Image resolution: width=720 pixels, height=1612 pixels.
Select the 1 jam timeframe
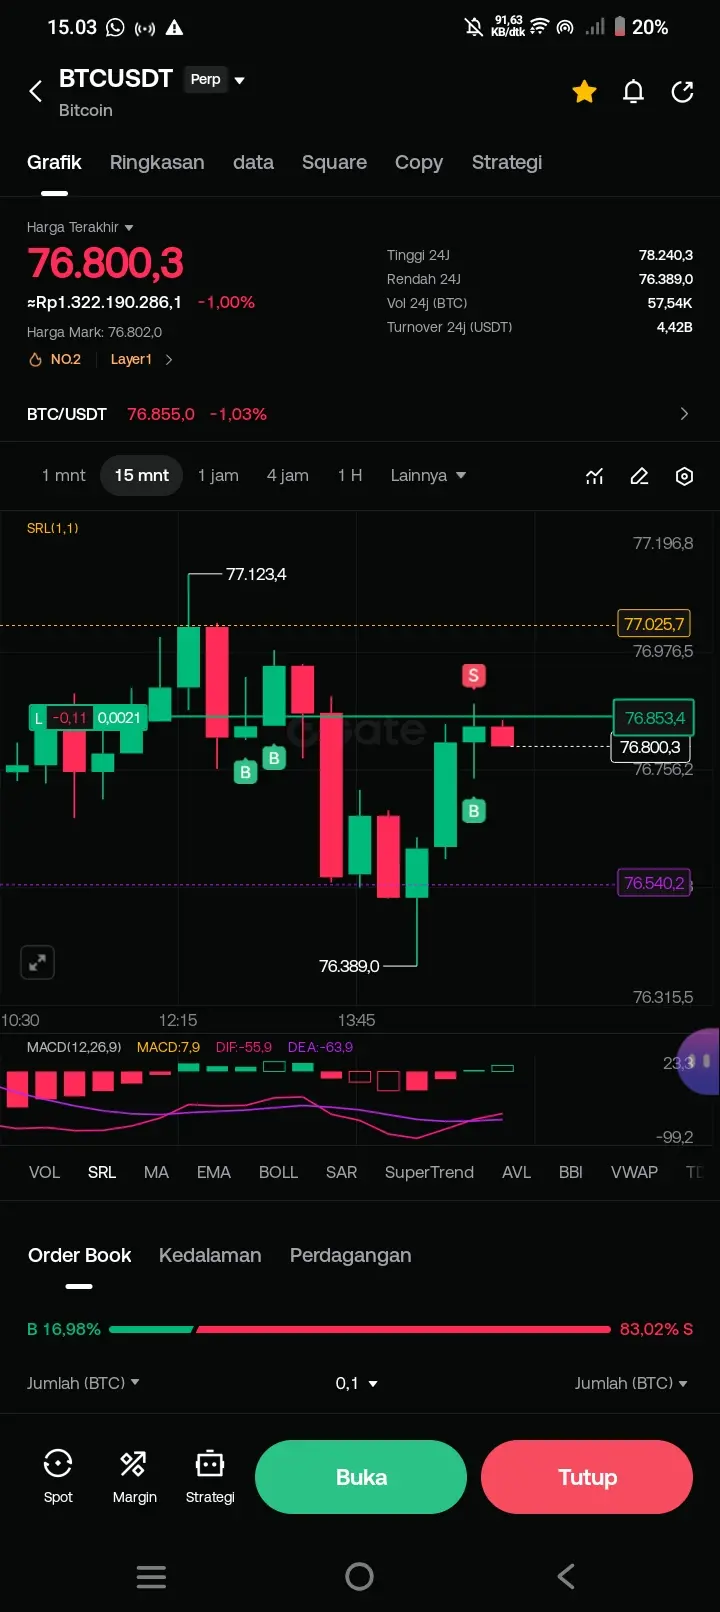(218, 475)
